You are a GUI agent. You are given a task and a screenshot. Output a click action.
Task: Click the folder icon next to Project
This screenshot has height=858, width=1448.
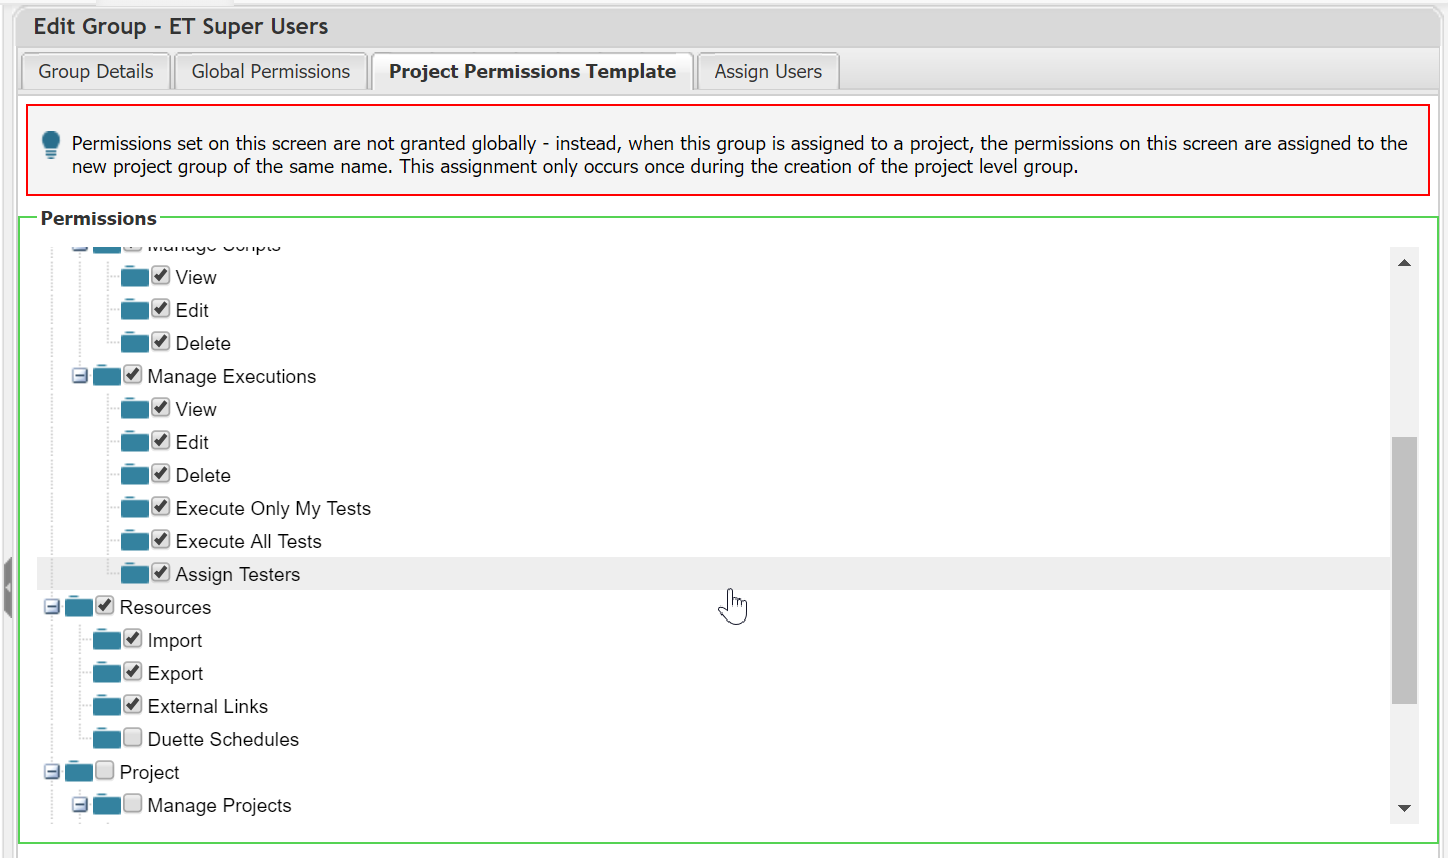pyautogui.click(x=78, y=772)
